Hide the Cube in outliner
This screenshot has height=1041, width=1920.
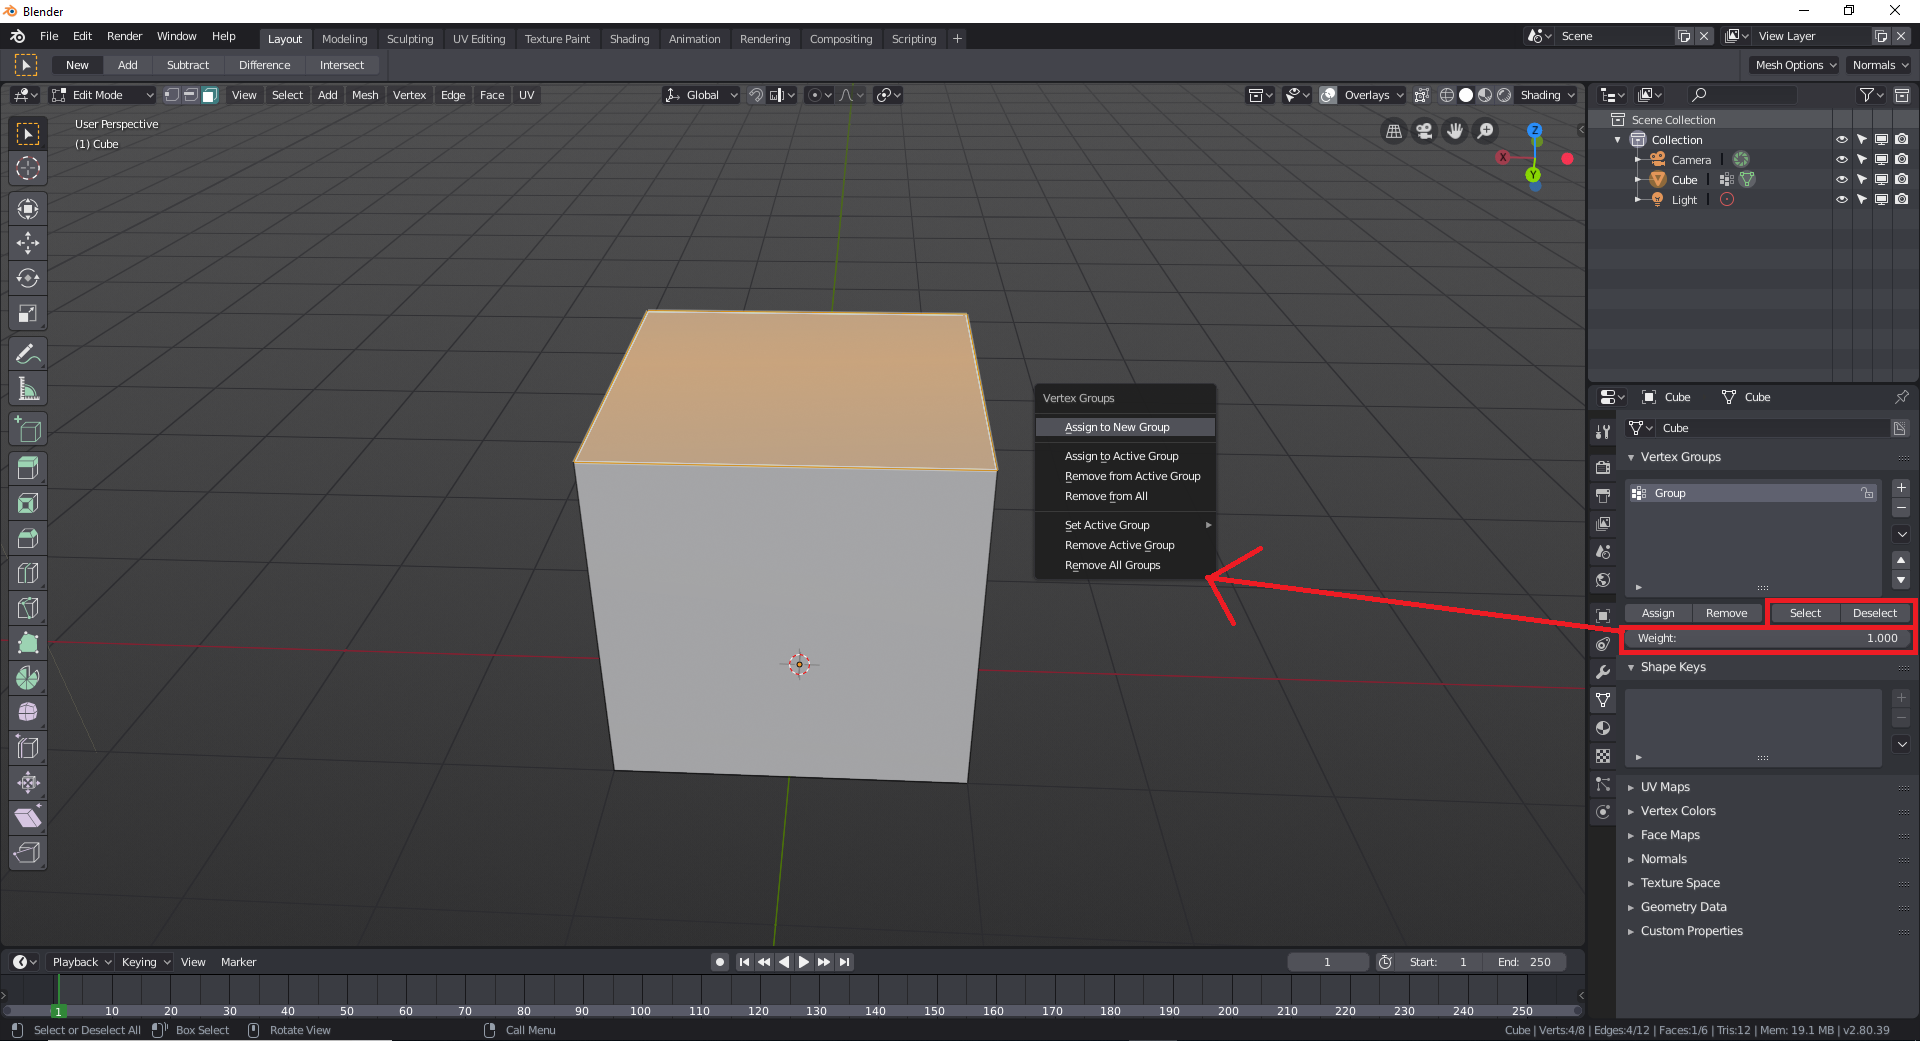[x=1841, y=180]
